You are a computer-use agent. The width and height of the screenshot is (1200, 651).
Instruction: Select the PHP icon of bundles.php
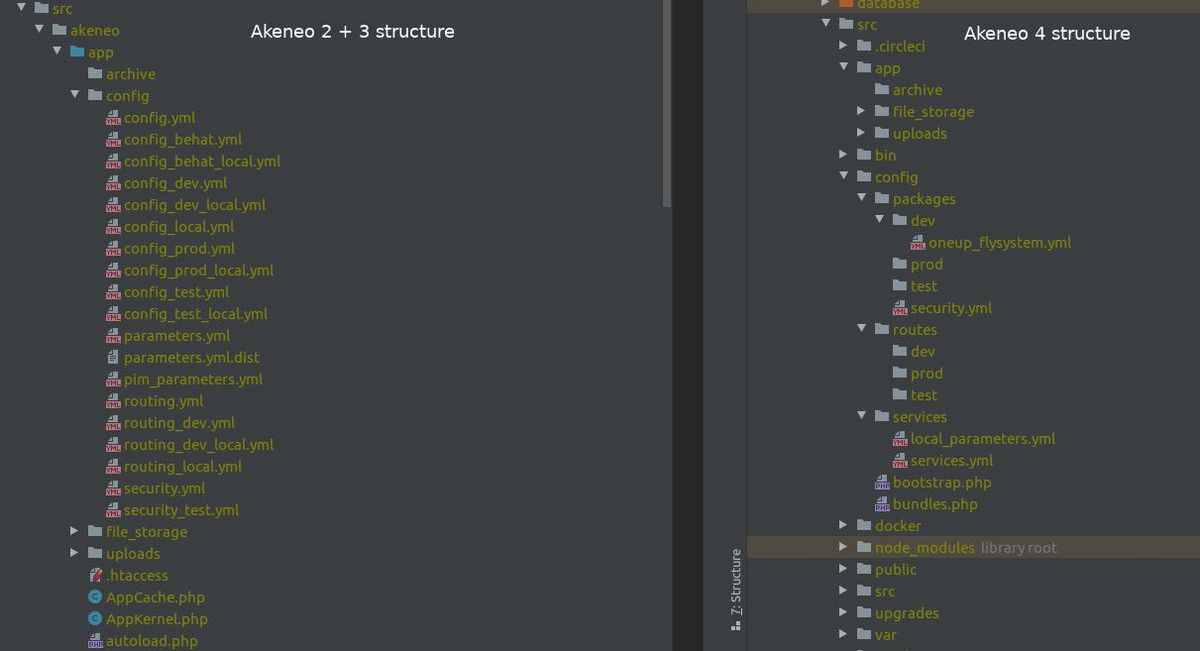(x=882, y=504)
